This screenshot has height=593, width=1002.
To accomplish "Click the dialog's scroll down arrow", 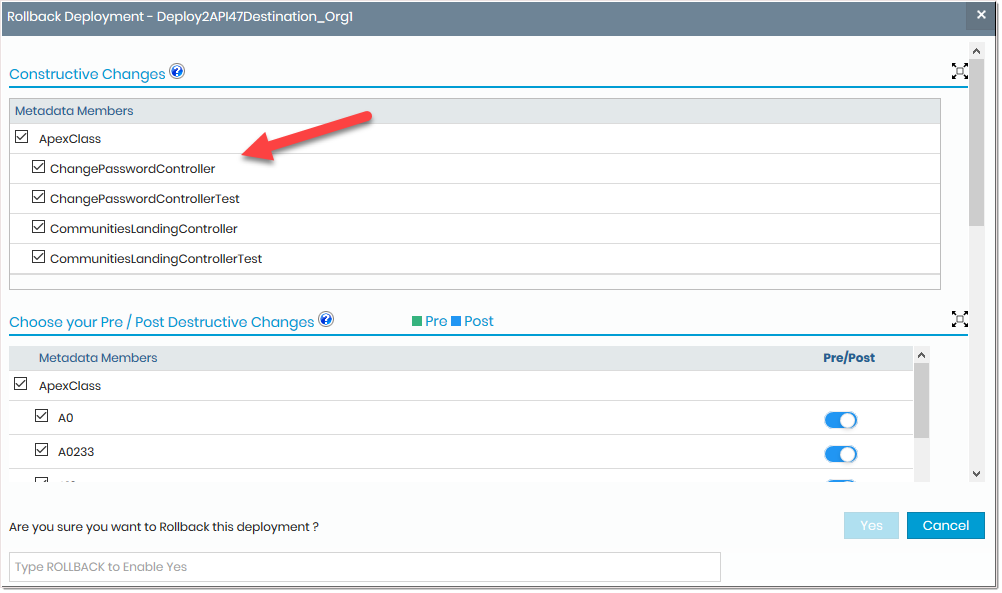I will (x=977, y=473).
